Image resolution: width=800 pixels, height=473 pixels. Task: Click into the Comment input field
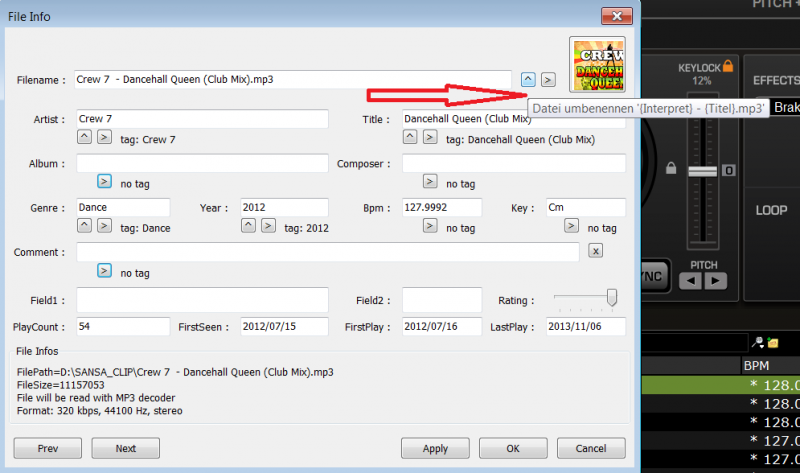pyautogui.click(x=328, y=252)
